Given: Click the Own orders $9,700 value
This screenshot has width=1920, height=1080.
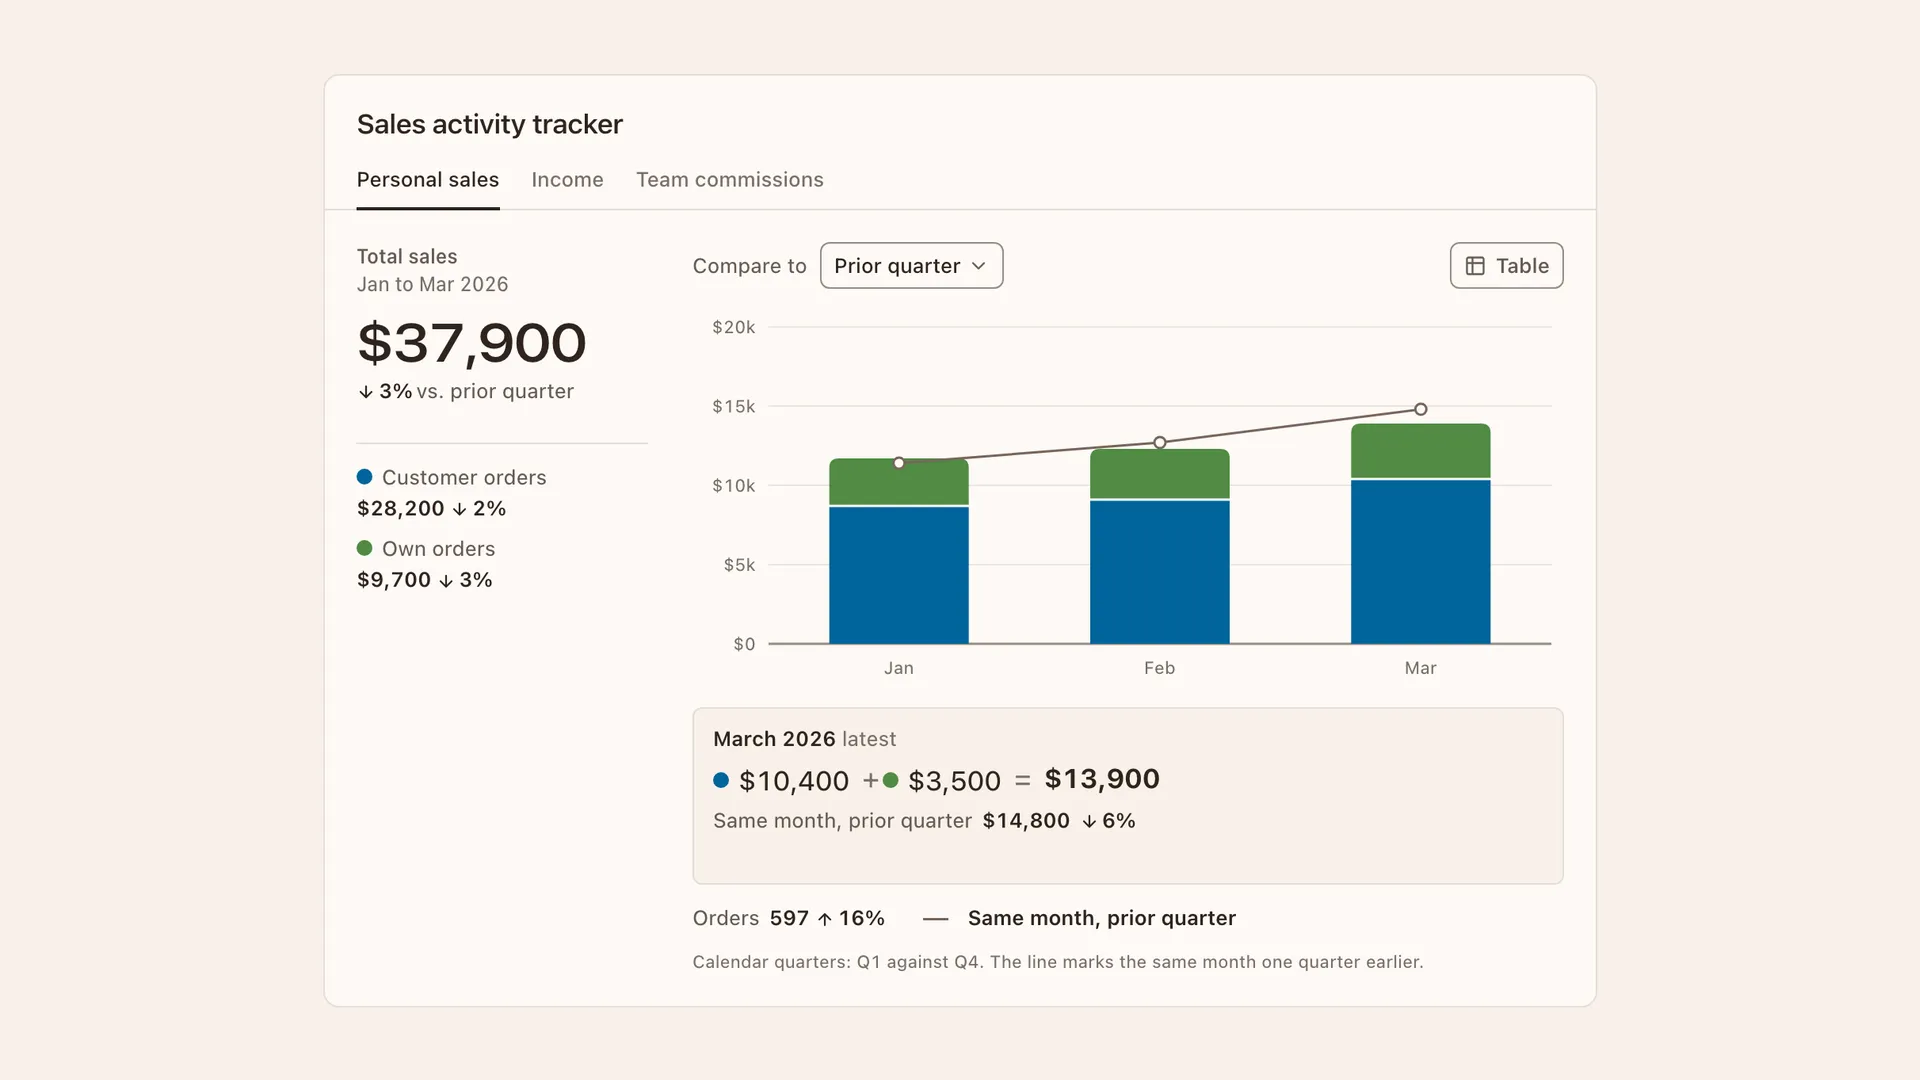Looking at the screenshot, I should click(394, 580).
